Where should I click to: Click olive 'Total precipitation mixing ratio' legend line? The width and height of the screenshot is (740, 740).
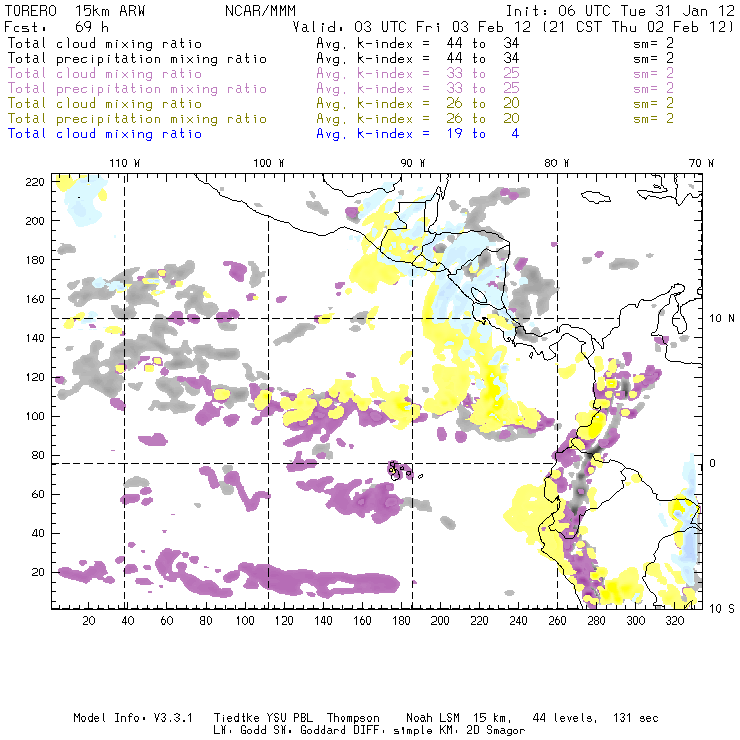(137, 118)
